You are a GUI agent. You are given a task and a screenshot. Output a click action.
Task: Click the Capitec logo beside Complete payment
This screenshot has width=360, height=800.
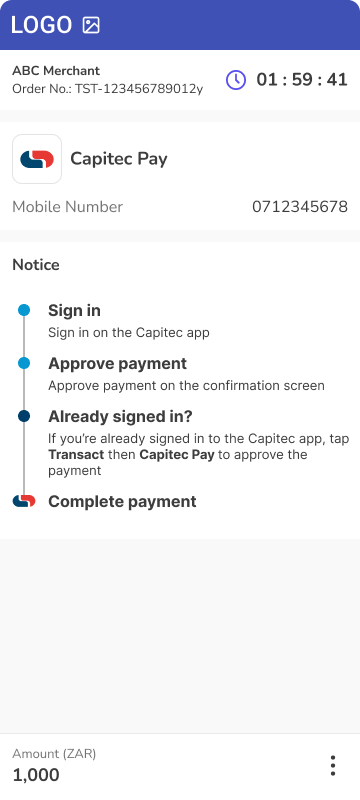point(24,501)
